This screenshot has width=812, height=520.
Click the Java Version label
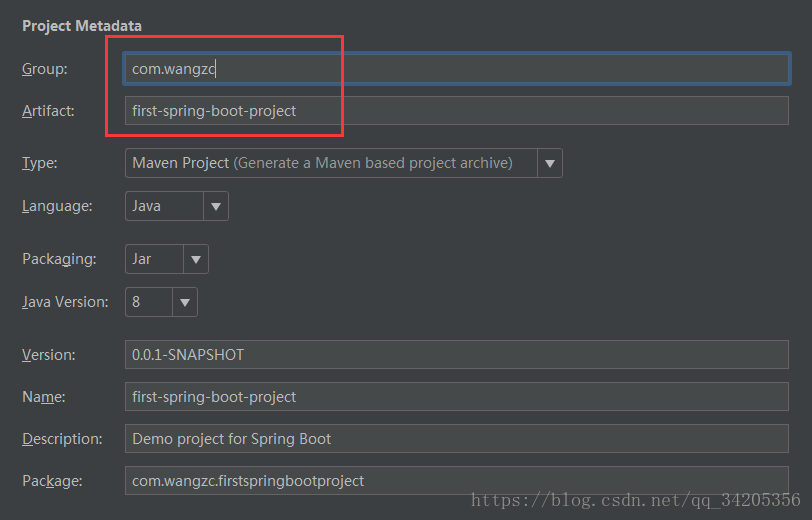pyautogui.click(x=65, y=302)
